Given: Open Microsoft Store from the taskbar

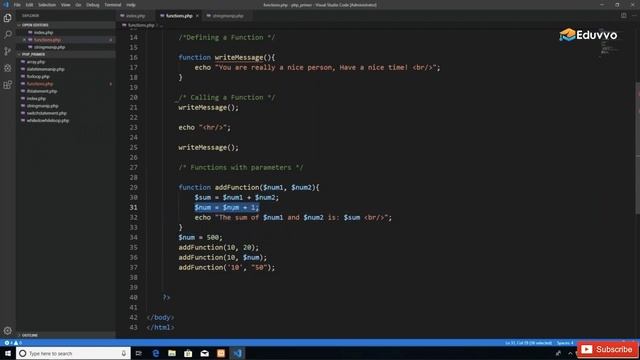Looking at the screenshot, I should pos(188,353).
